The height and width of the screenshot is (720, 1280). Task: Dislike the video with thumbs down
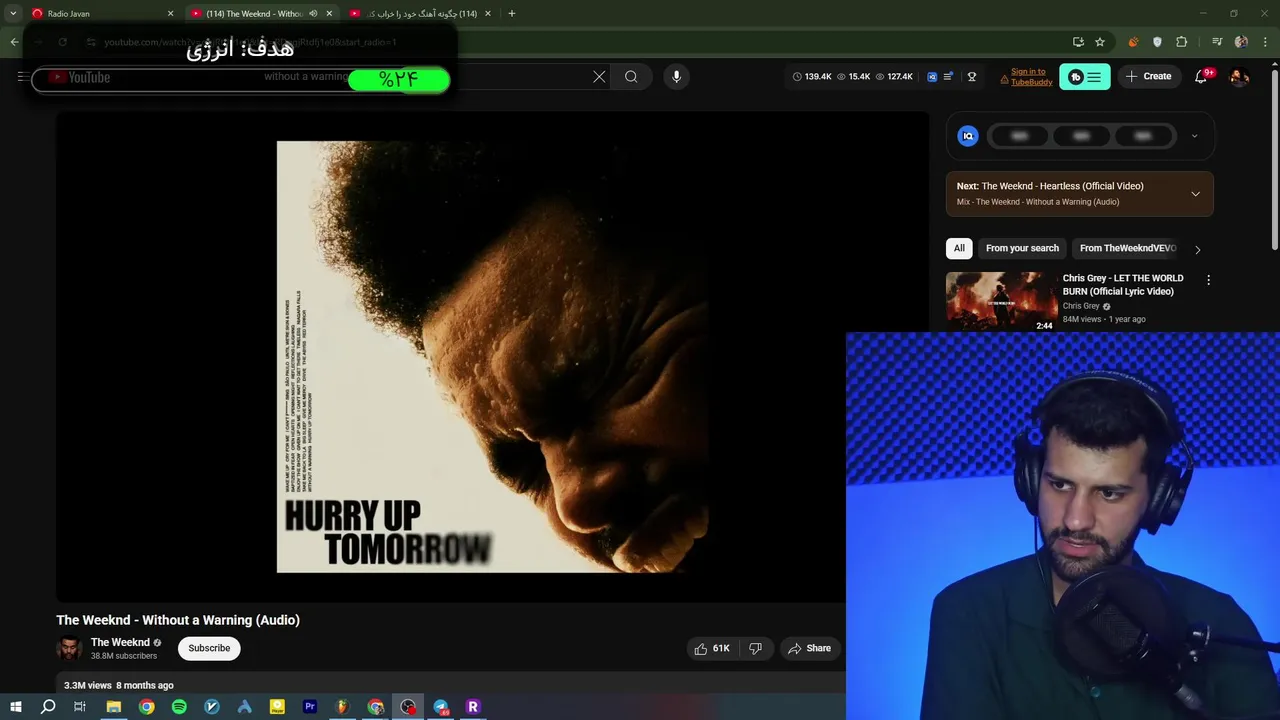(756, 648)
